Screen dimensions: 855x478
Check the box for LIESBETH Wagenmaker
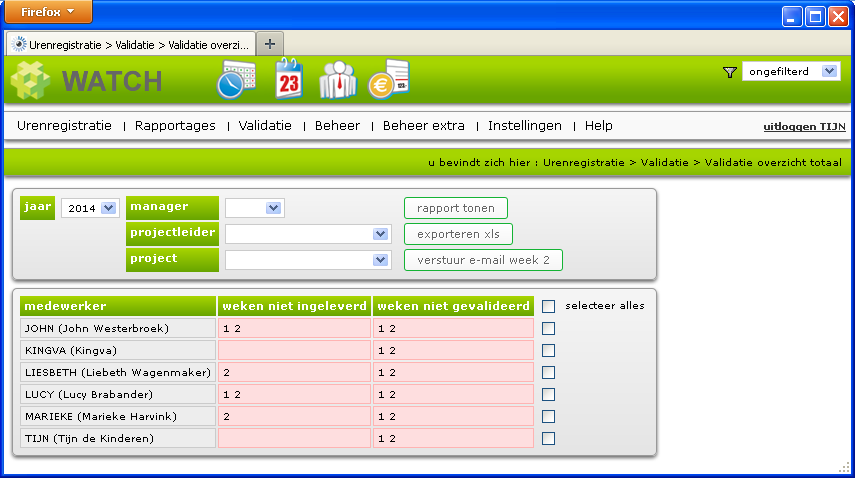click(549, 373)
